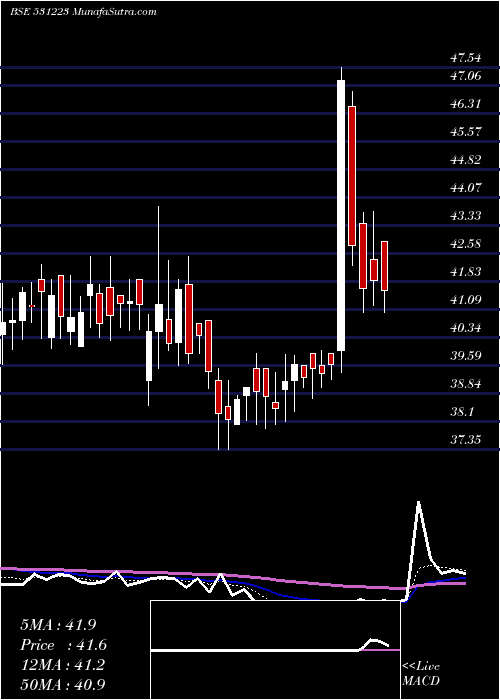Click the 42.58 price level label
500x700 pixels.
(466, 244)
